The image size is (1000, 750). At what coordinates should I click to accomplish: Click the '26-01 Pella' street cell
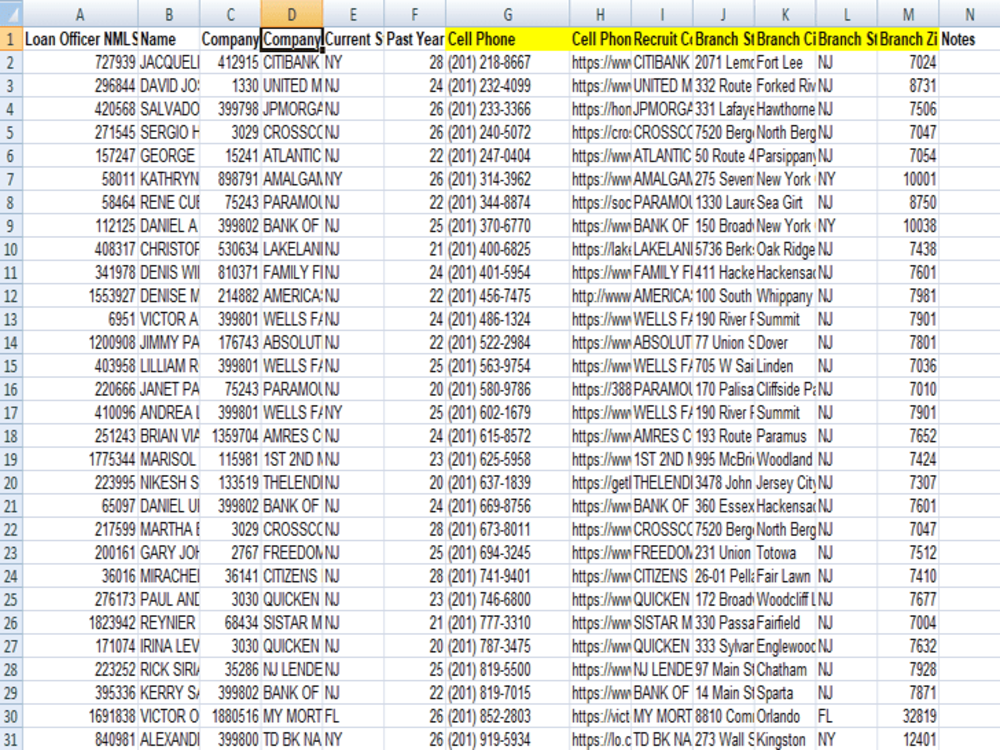pos(724,577)
